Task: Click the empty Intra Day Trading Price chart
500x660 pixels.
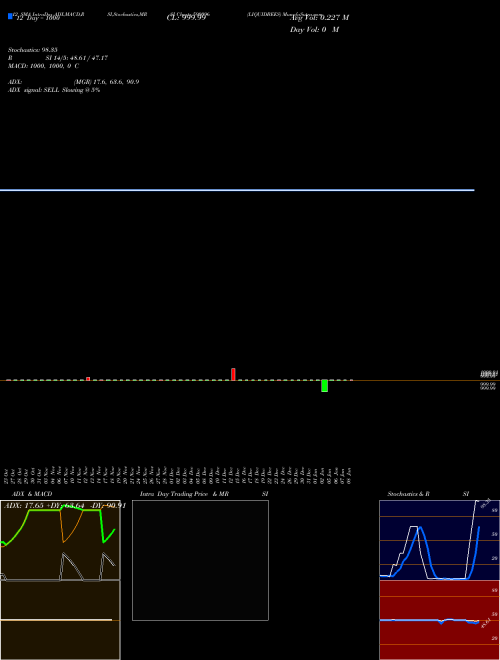Action: [200, 560]
